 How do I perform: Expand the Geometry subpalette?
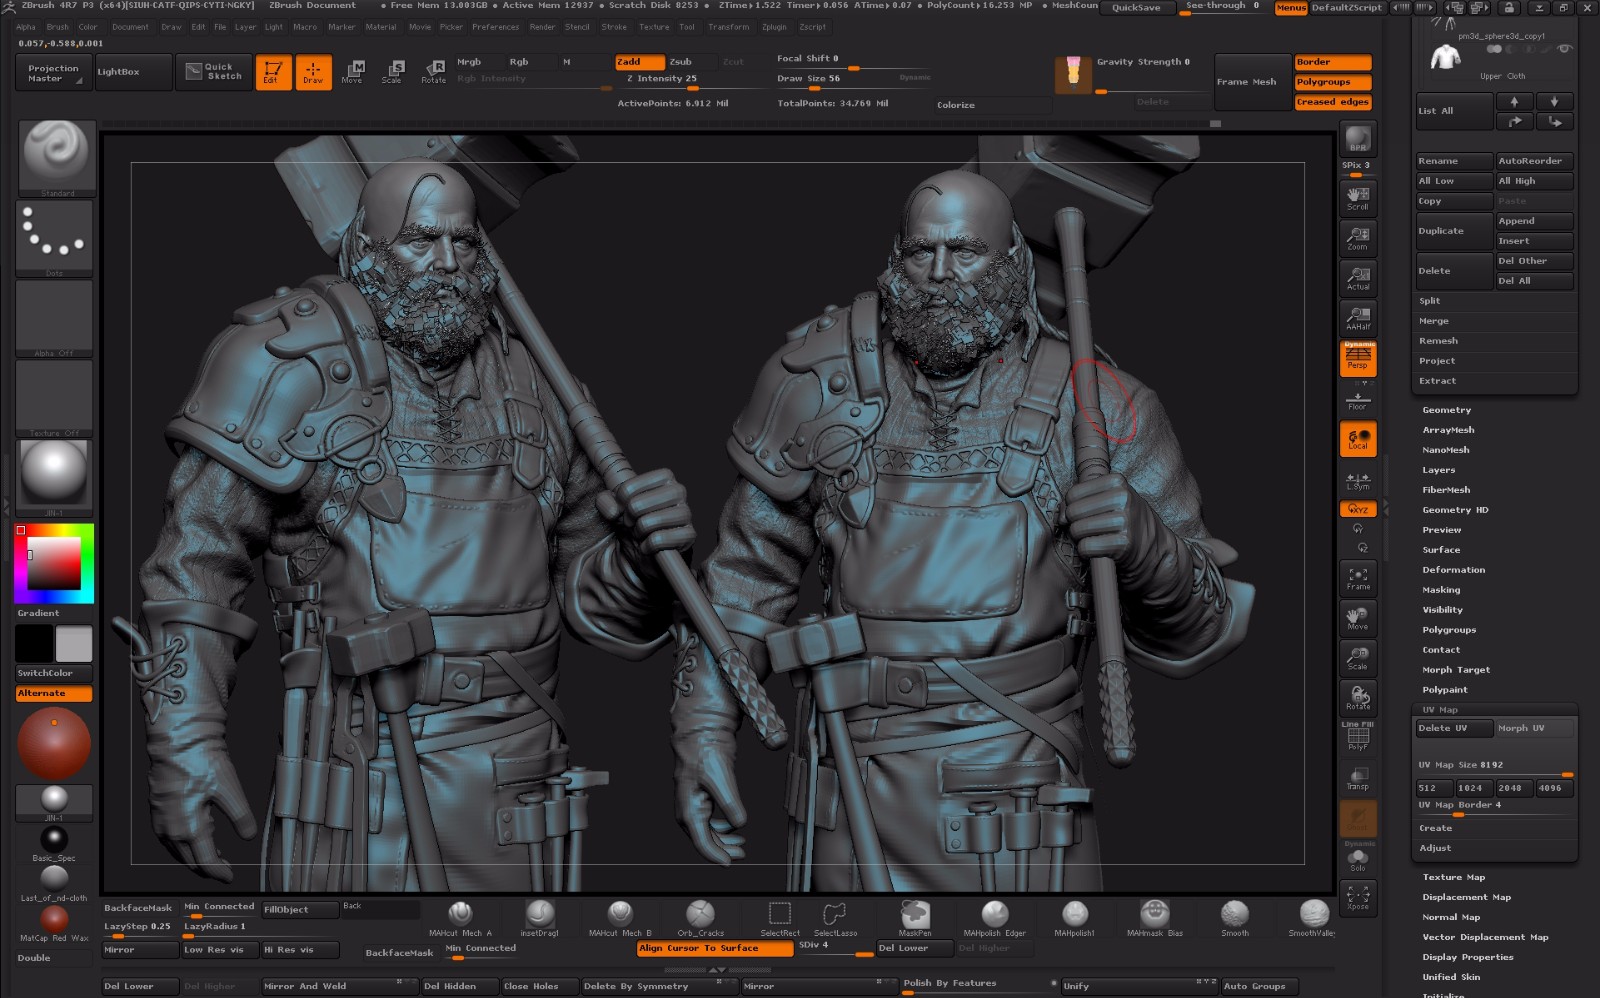tap(1446, 410)
